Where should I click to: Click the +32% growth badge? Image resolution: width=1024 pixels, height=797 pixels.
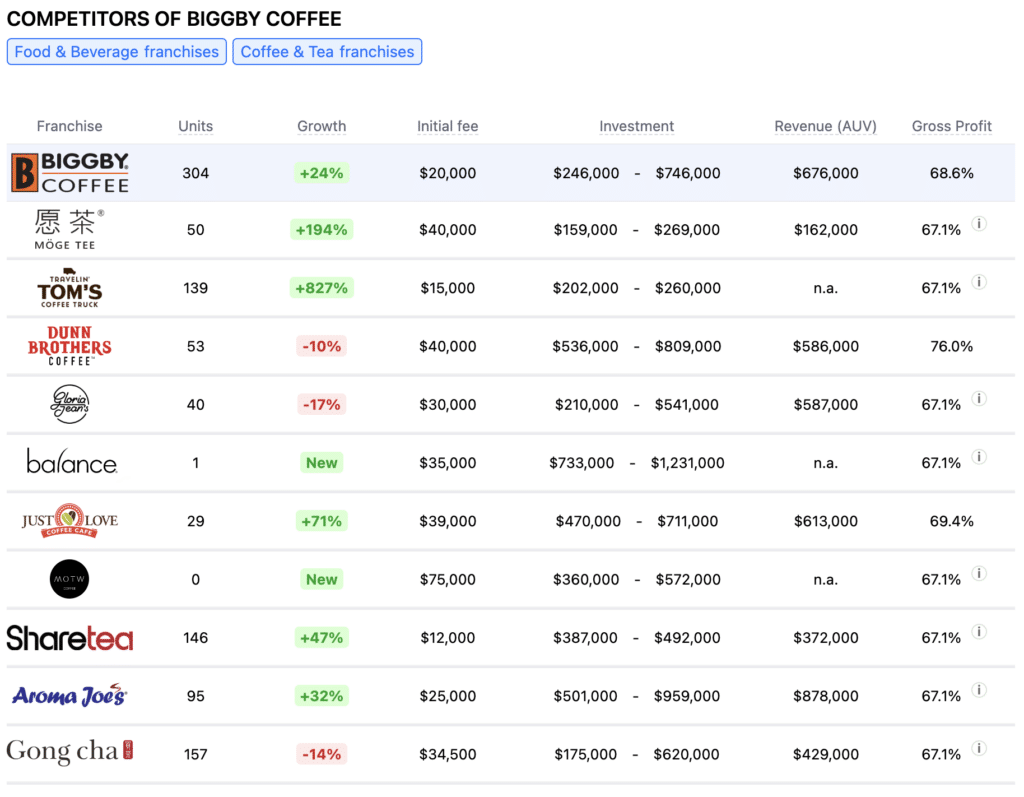point(321,696)
